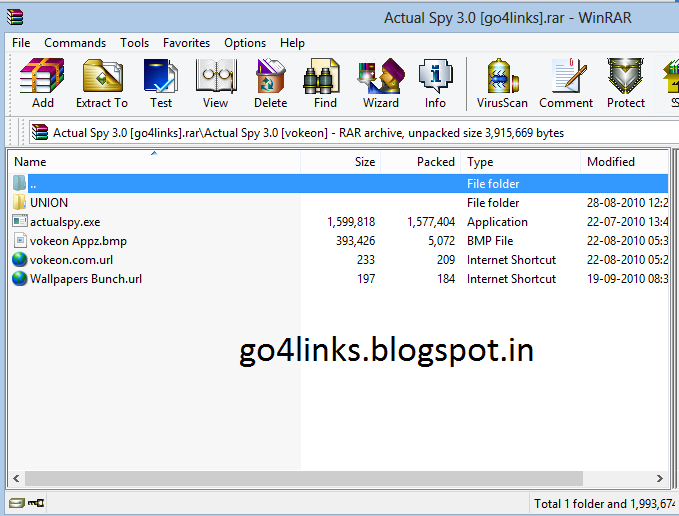Sort by the Packed column header

pos(420,161)
